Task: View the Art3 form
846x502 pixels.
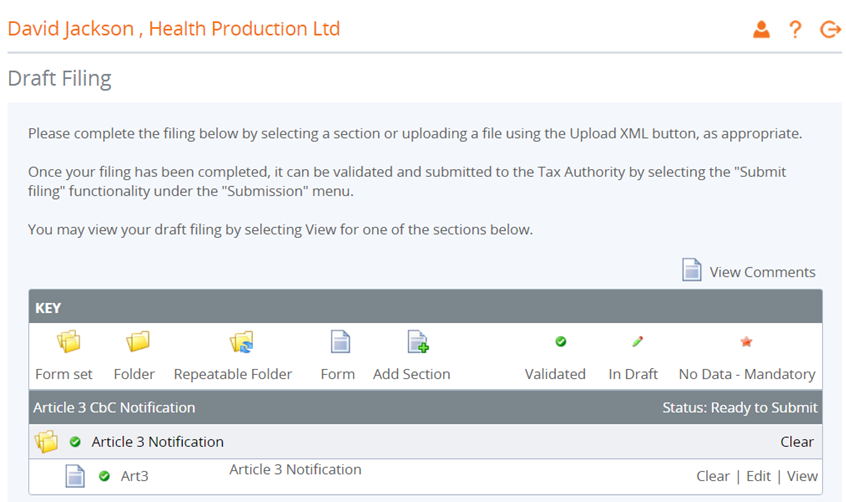Action: 802,476
